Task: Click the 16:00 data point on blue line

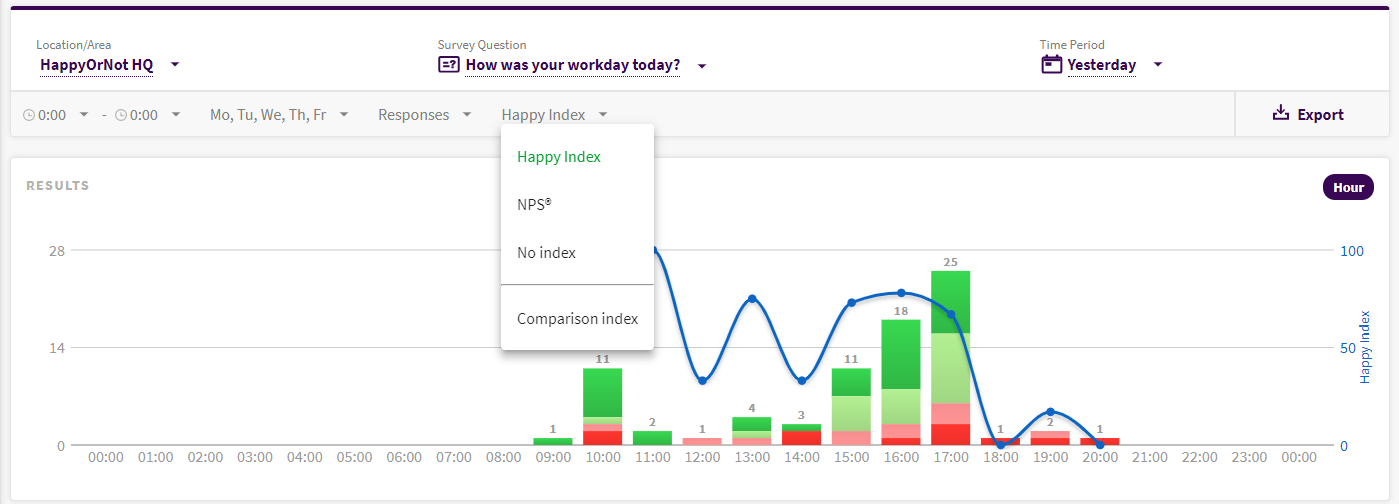Action: 901,293
